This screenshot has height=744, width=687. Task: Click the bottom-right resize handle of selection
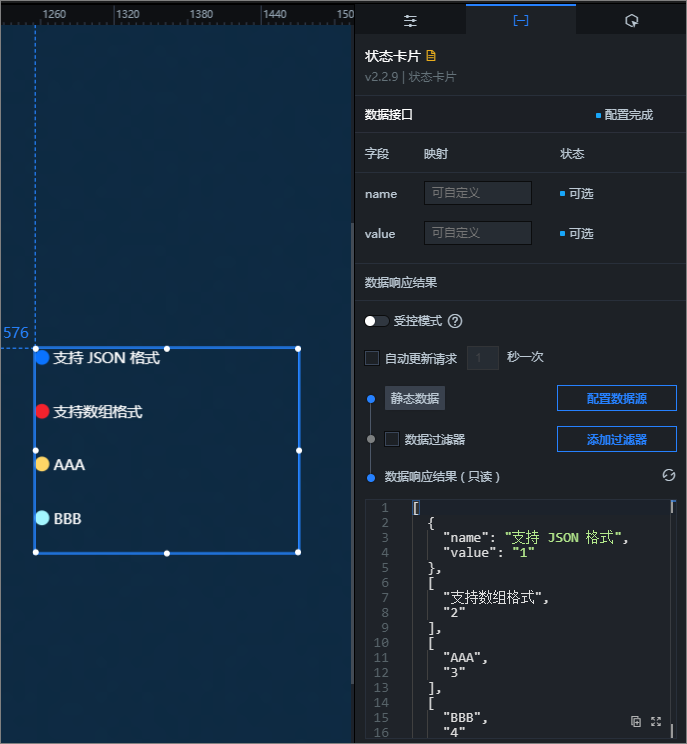pyautogui.click(x=298, y=552)
